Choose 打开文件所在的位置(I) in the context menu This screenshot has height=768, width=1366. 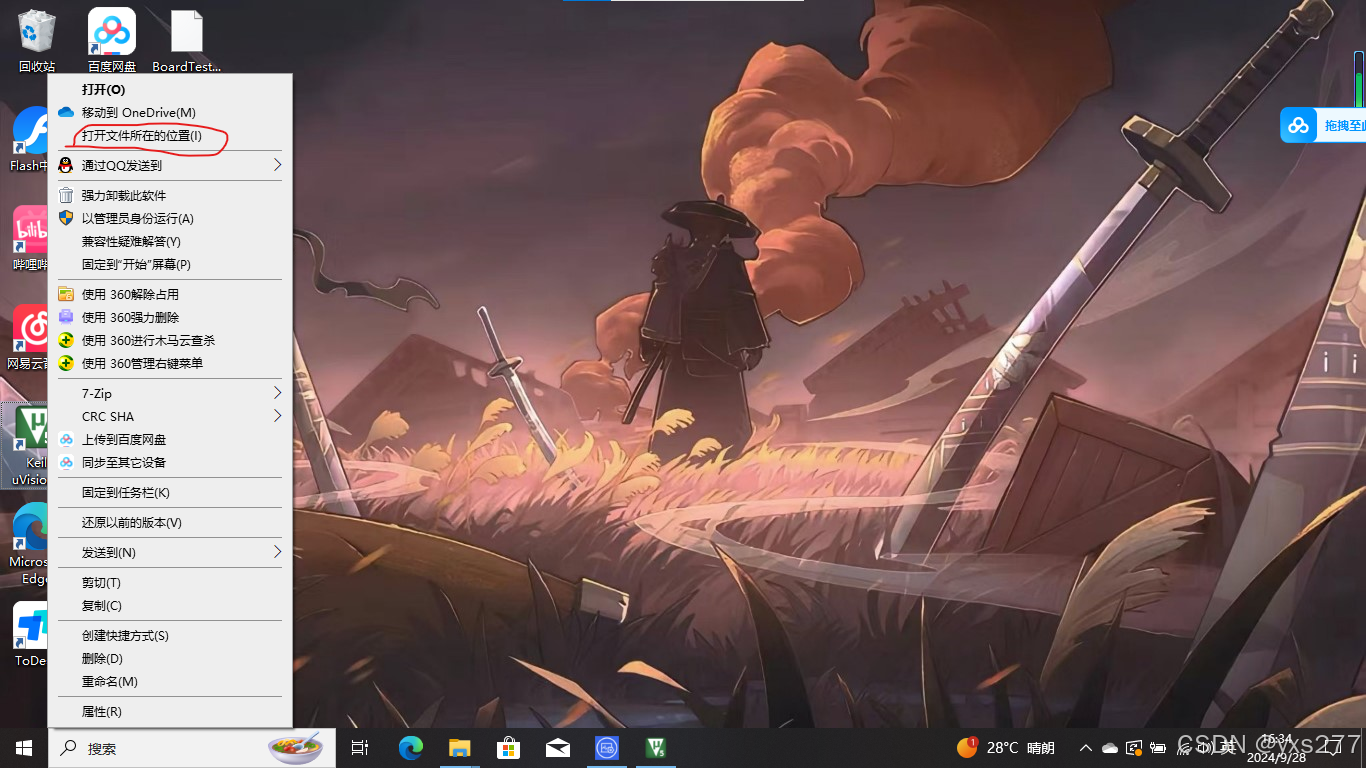(x=170, y=136)
